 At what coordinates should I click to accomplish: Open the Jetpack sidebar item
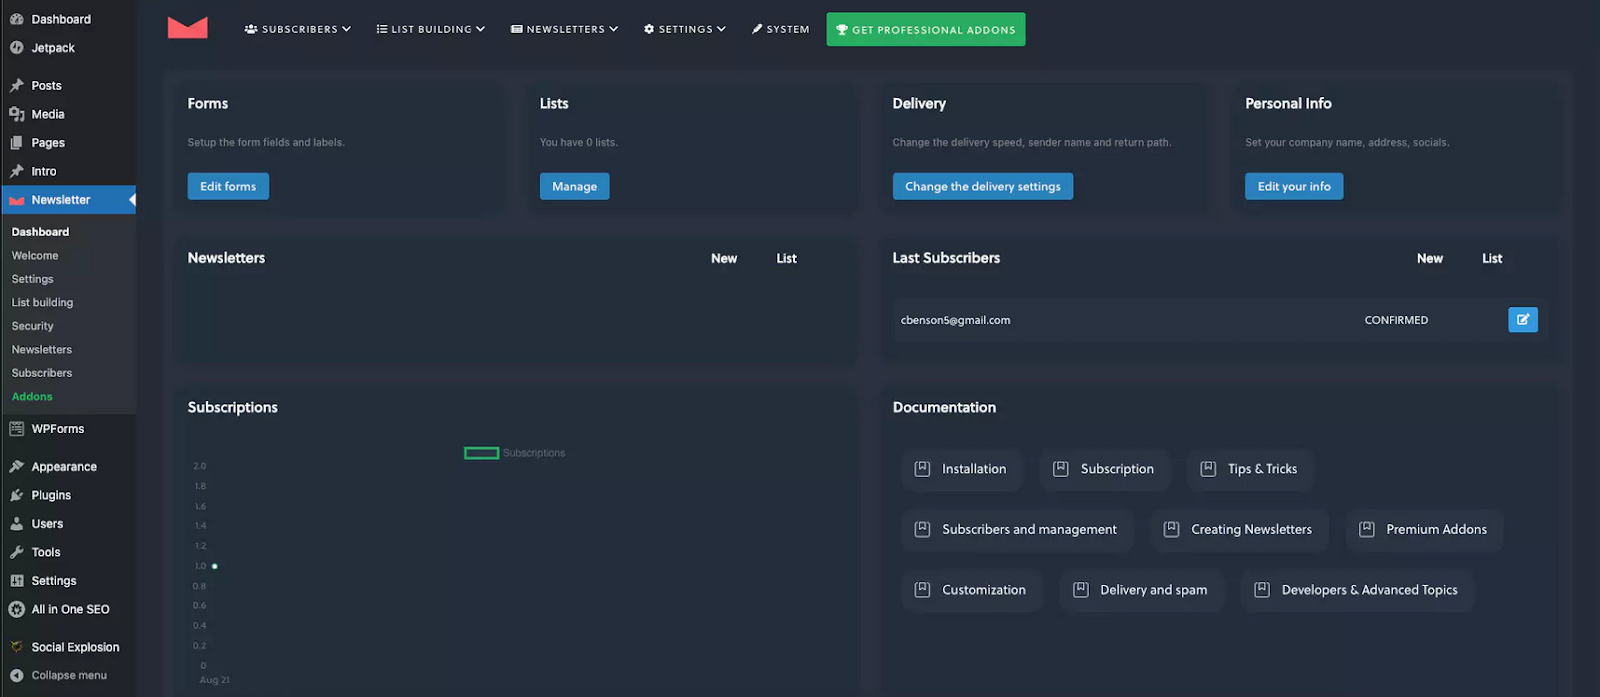tap(53, 48)
